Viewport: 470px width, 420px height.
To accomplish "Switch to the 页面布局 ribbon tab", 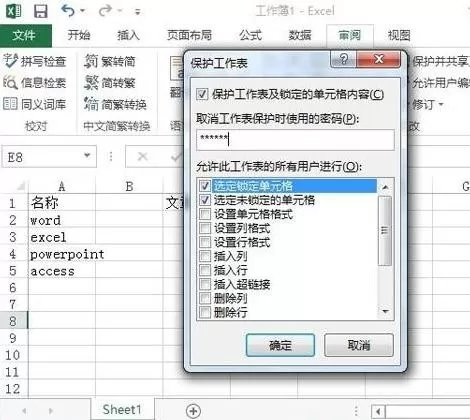I will pyautogui.click(x=190, y=35).
